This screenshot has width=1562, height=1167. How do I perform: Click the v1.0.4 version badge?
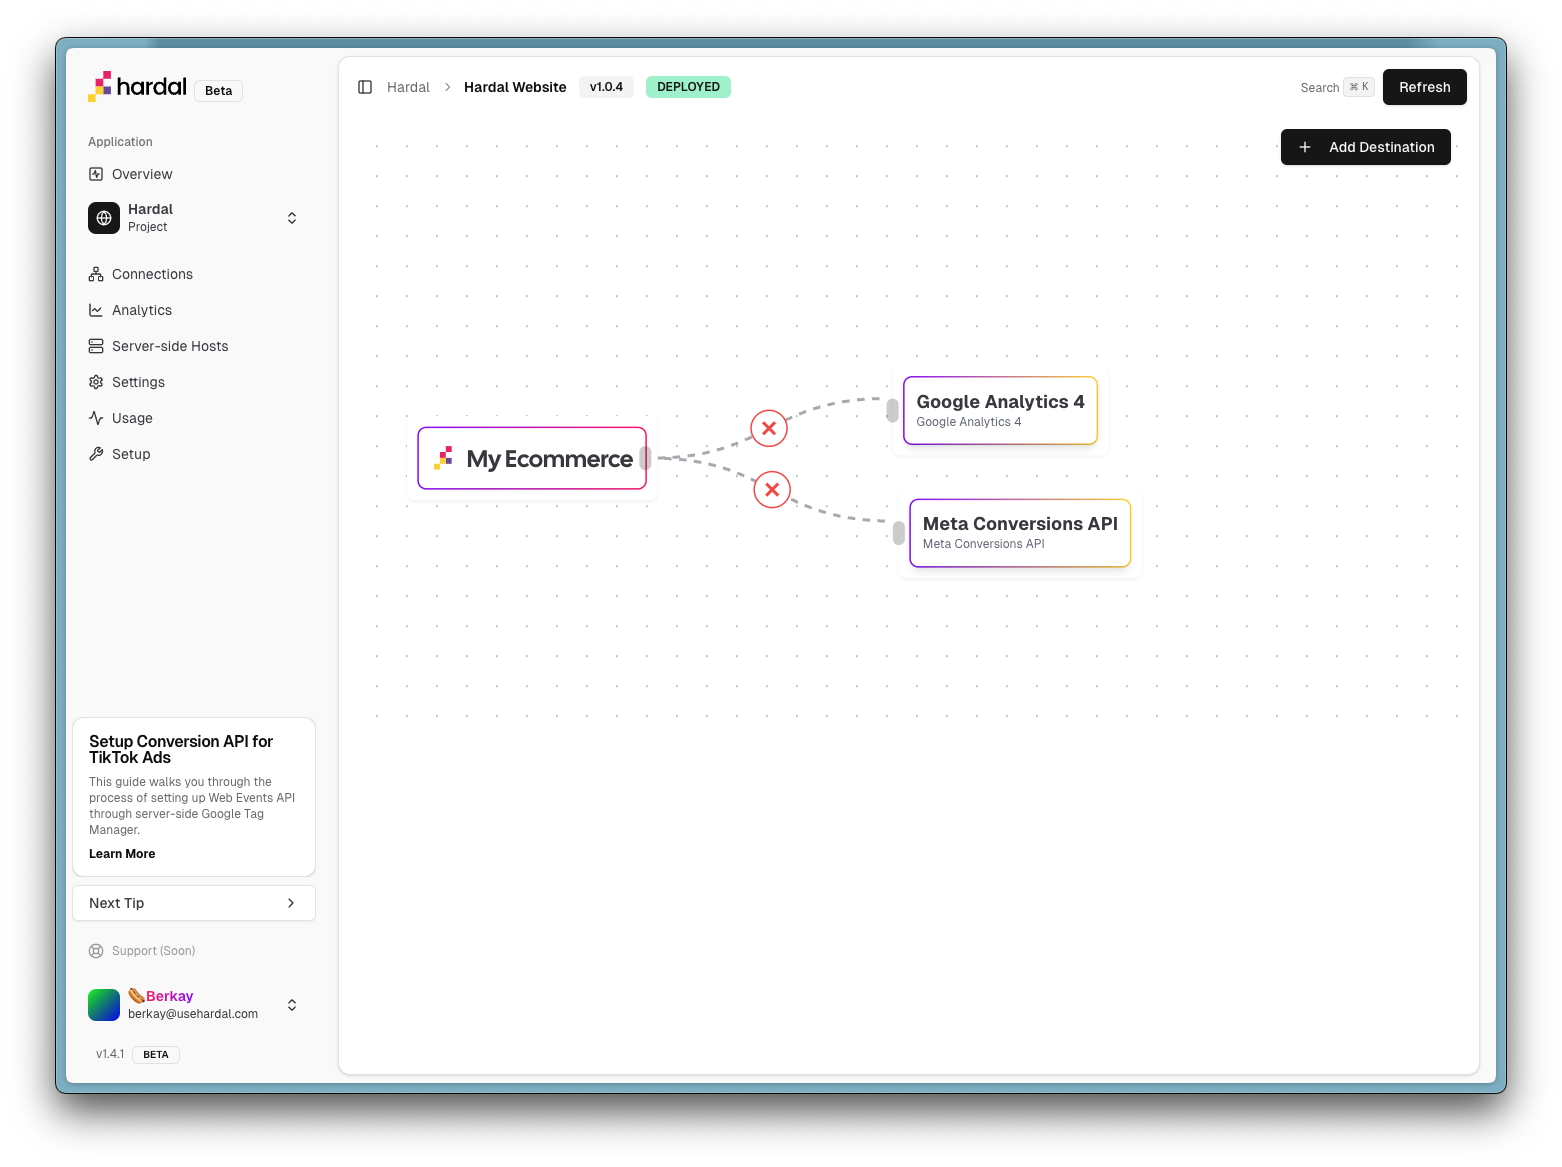(x=606, y=87)
